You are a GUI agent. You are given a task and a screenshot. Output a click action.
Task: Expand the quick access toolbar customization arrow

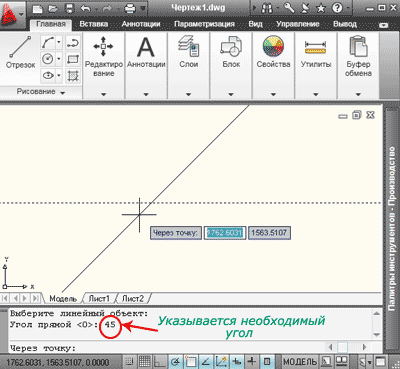click(143, 8)
